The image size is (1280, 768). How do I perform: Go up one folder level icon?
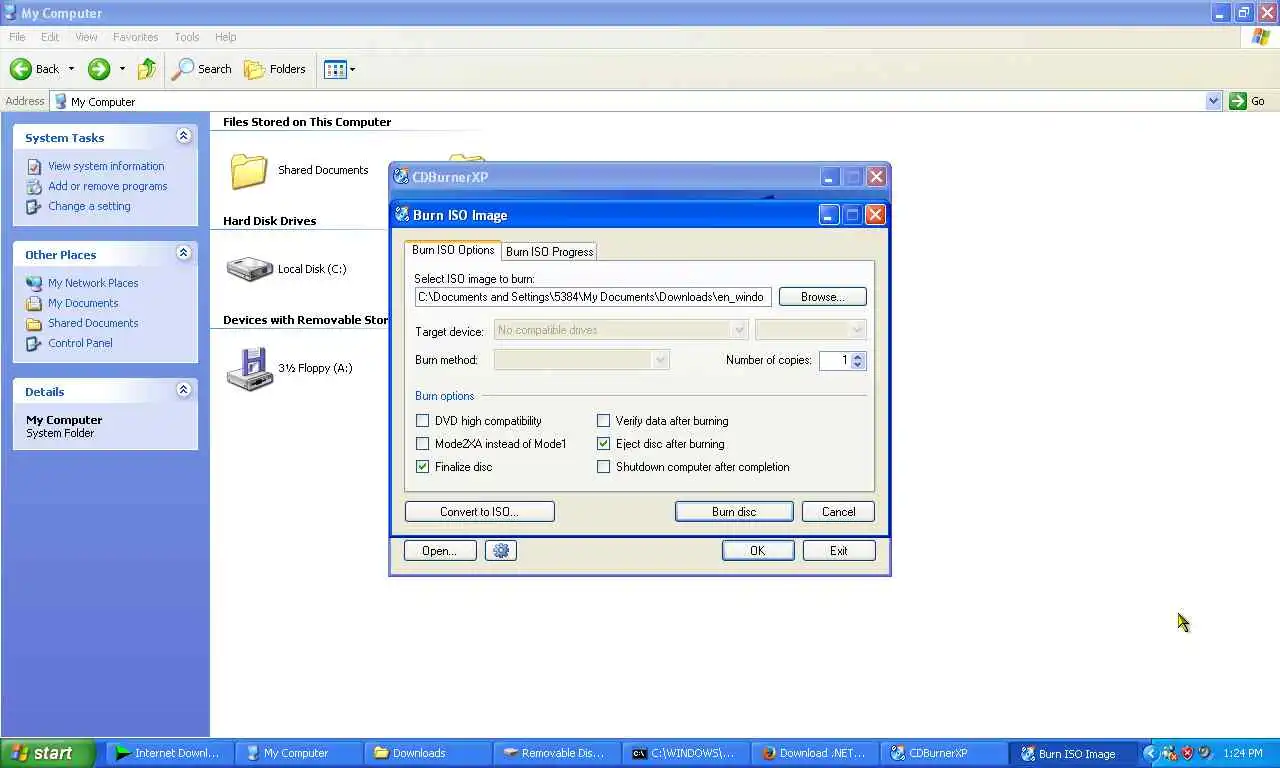tap(147, 69)
